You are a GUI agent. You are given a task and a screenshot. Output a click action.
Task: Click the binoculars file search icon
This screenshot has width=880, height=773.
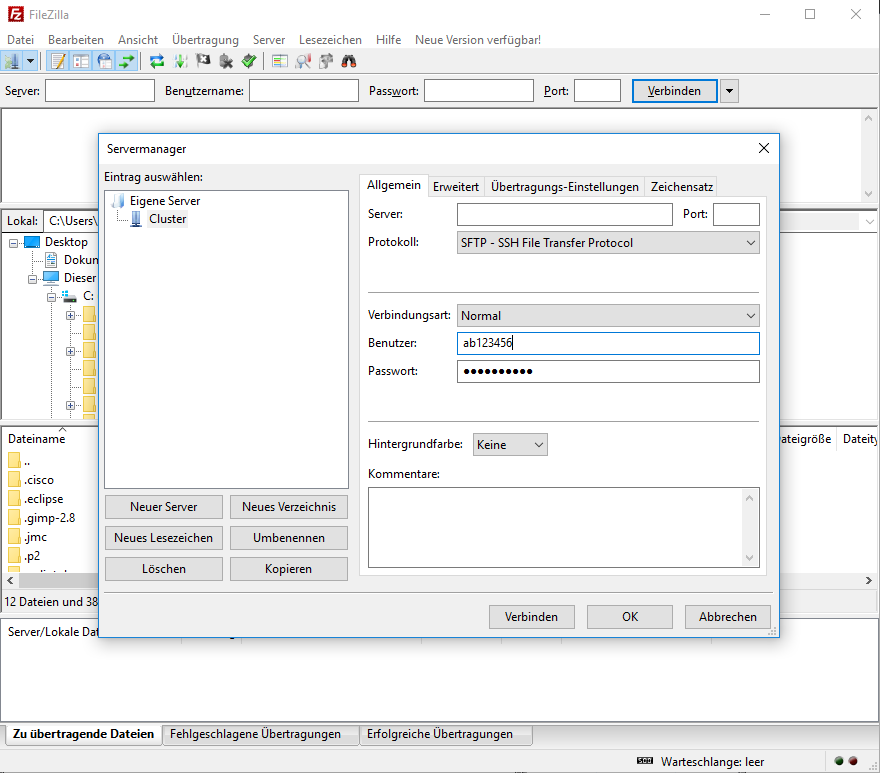(349, 61)
